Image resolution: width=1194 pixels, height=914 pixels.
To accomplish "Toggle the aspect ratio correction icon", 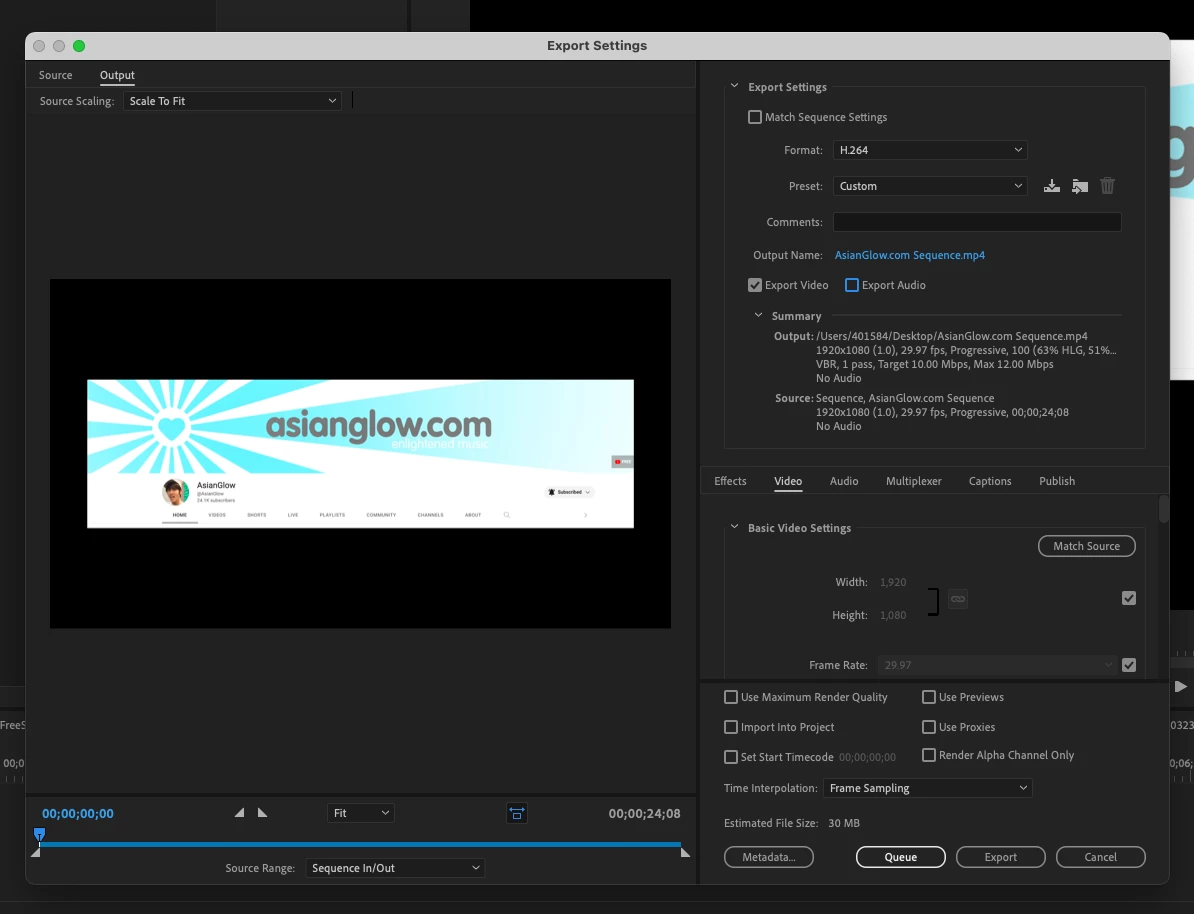I will point(516,813).
